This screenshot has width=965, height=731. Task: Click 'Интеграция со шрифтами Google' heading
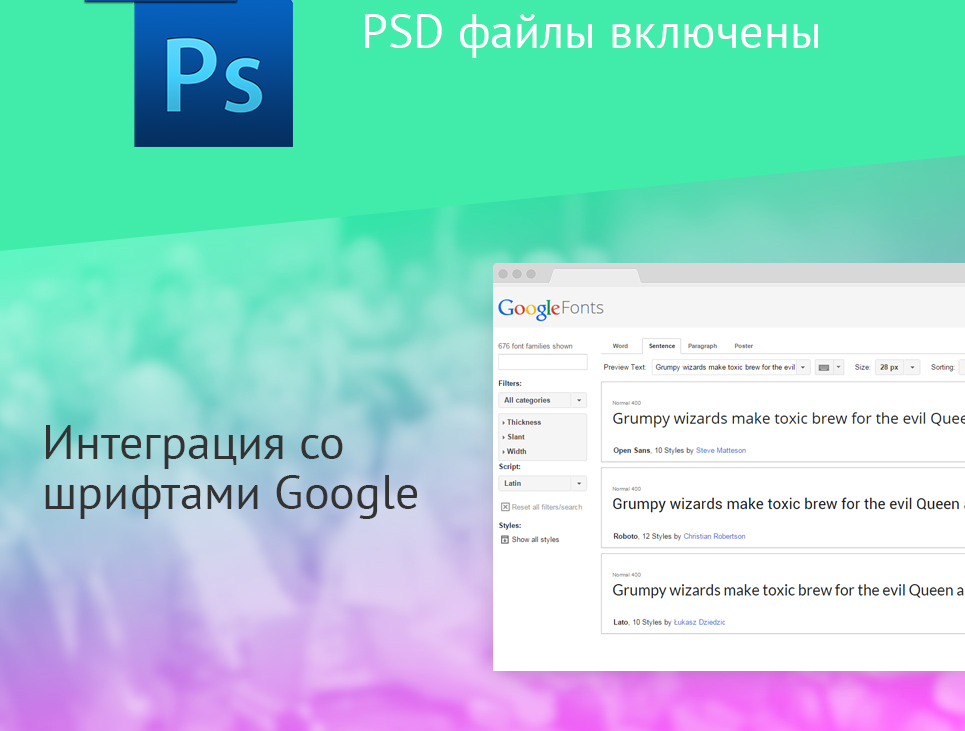click(x=231, y=469)
